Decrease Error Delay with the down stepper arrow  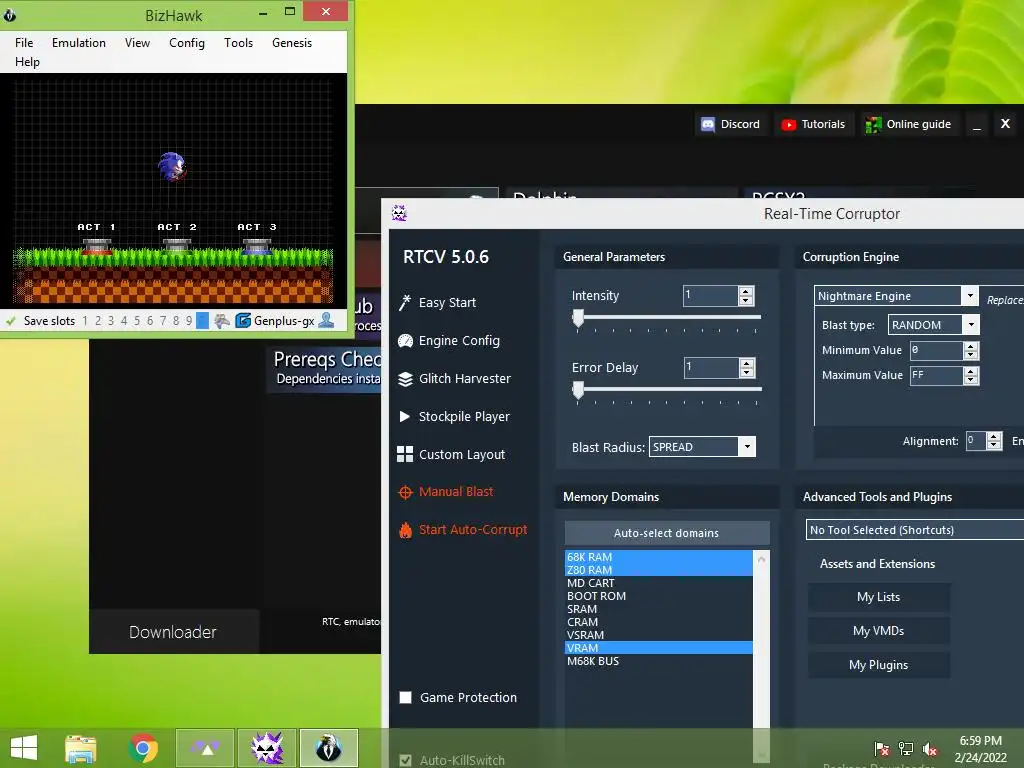746,373
